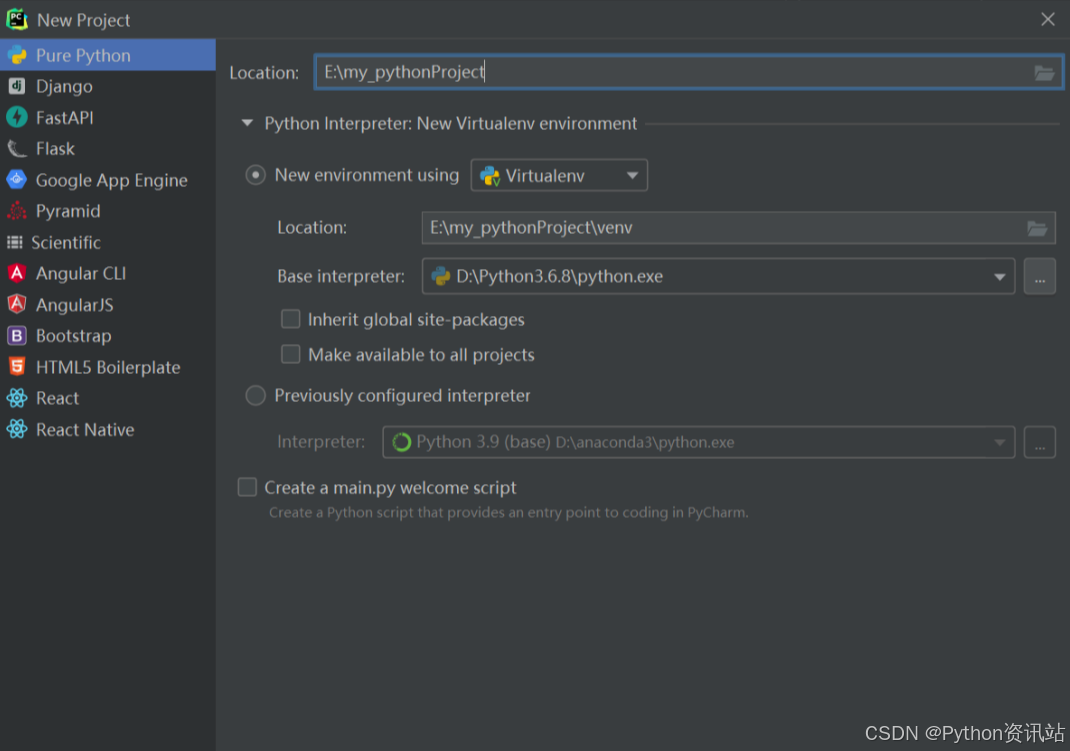
Task: Click the Pure Python snake icon
Action: 17,55
